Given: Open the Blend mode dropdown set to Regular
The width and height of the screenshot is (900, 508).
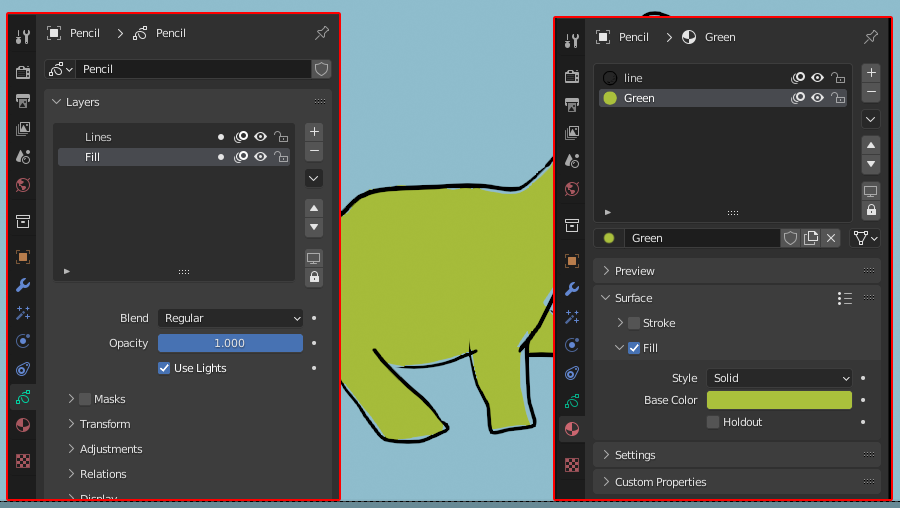Looking at the screenshot, I should coord(230,318).
